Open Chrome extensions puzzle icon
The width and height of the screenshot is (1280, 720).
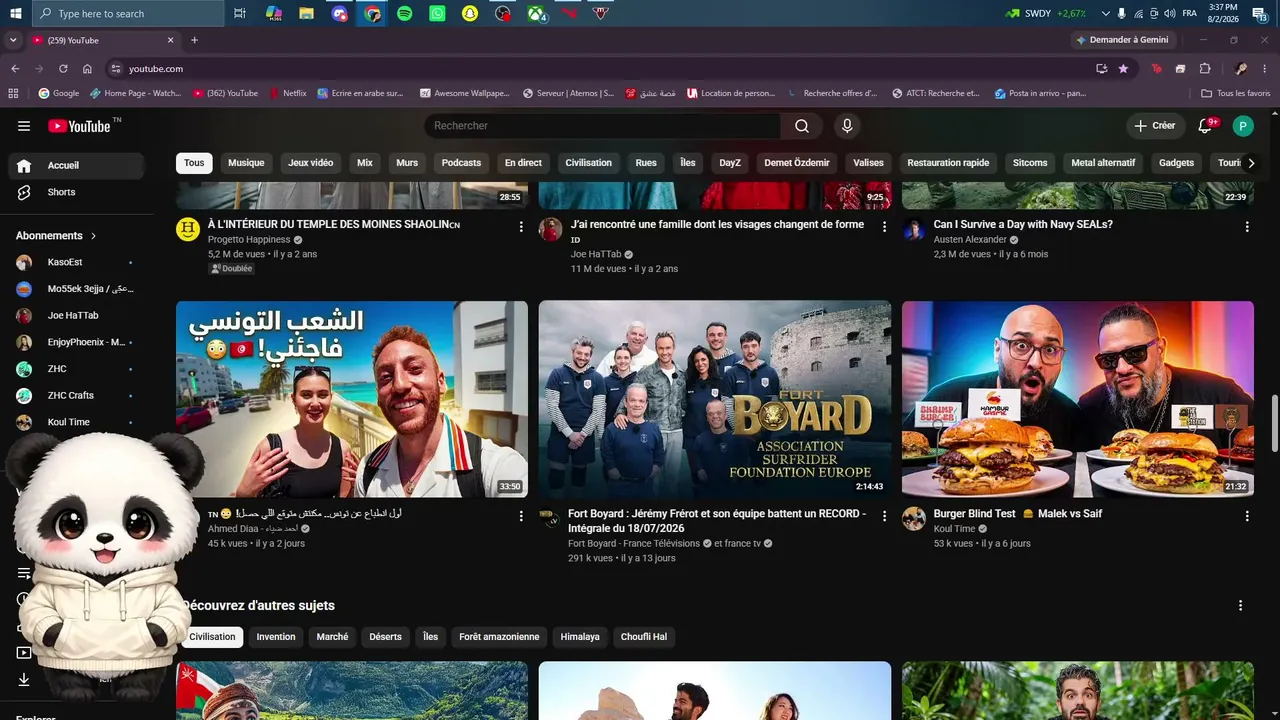point(1205,69)
